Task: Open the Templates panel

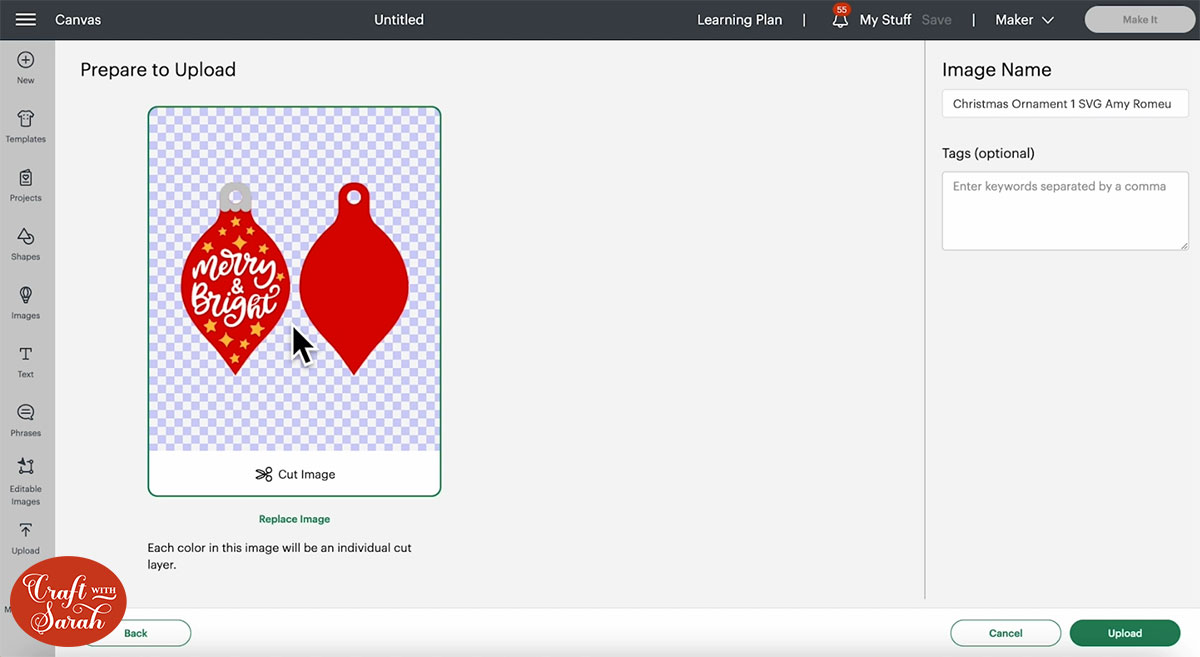Action: point(26,127)
